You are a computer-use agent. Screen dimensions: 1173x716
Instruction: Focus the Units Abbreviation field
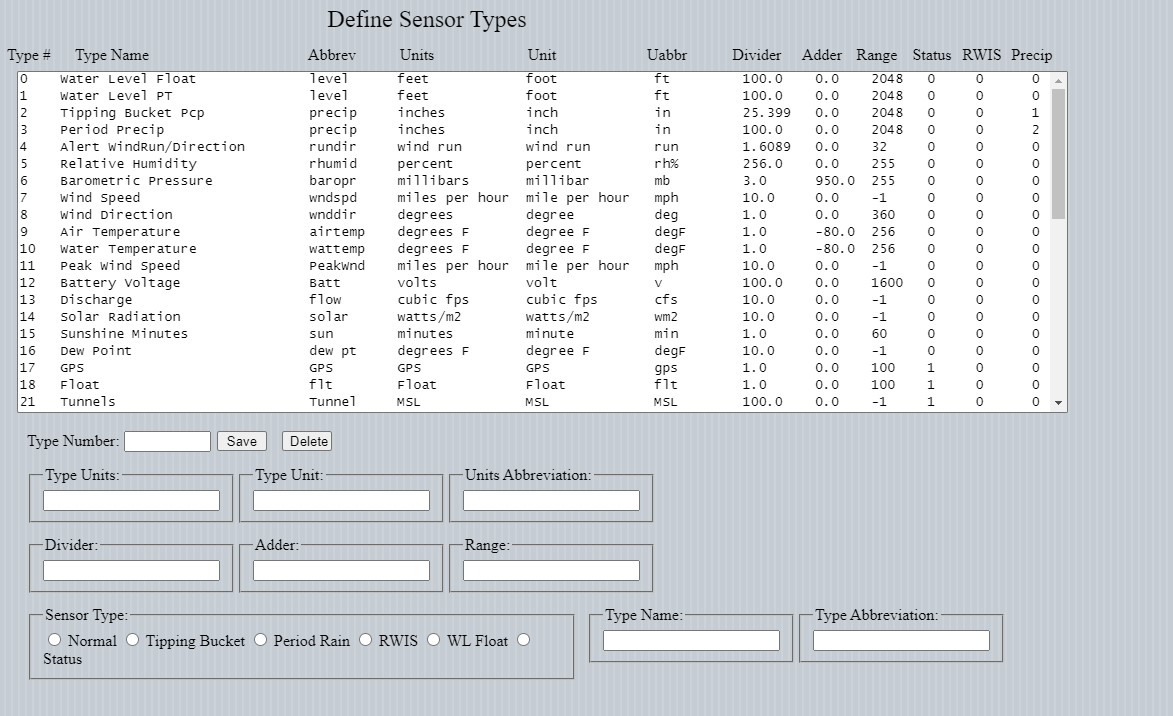551,500
